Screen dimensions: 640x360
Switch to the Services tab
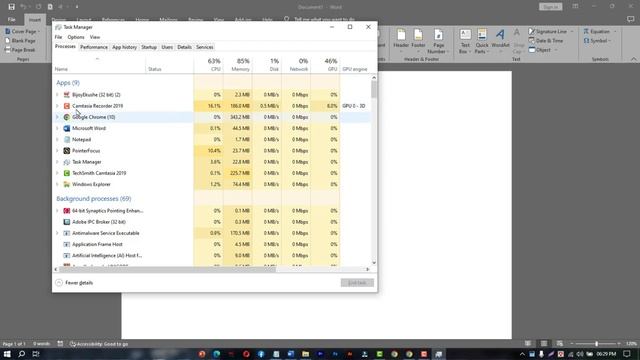(x=204, y=47)
